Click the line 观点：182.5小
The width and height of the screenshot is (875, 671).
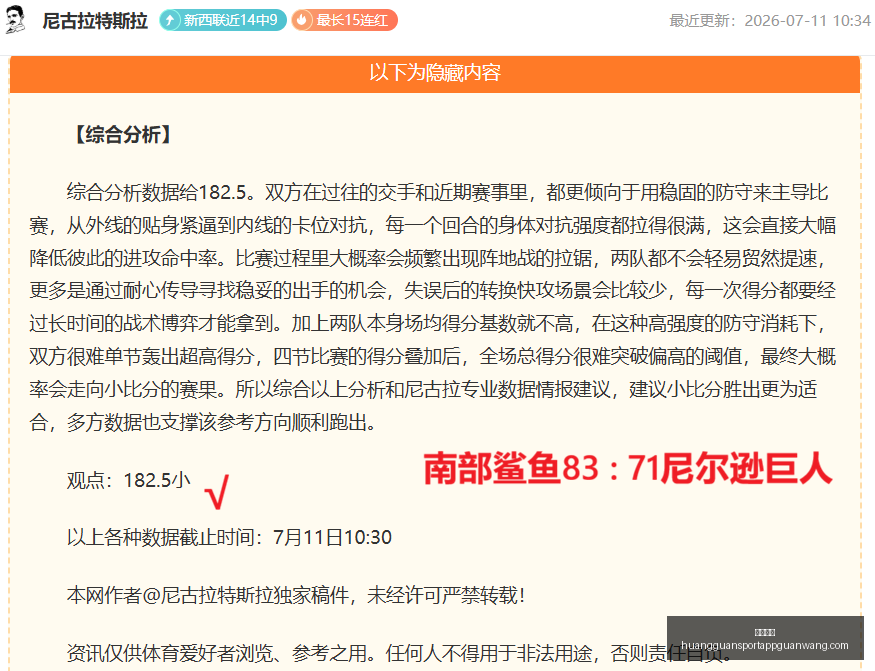[x=129, y=480]
